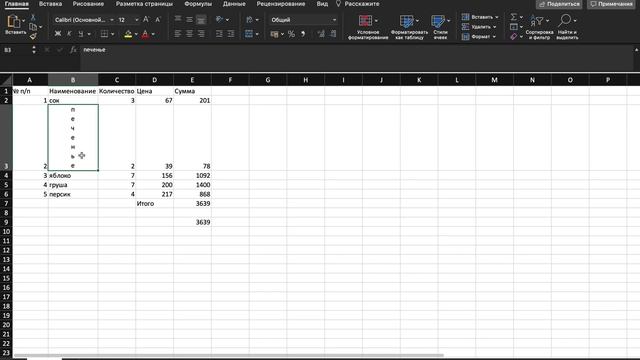This screenshot has width=640, height=360.
Task: Click the Рассказать search field
Action: click(x=358, y=4)
